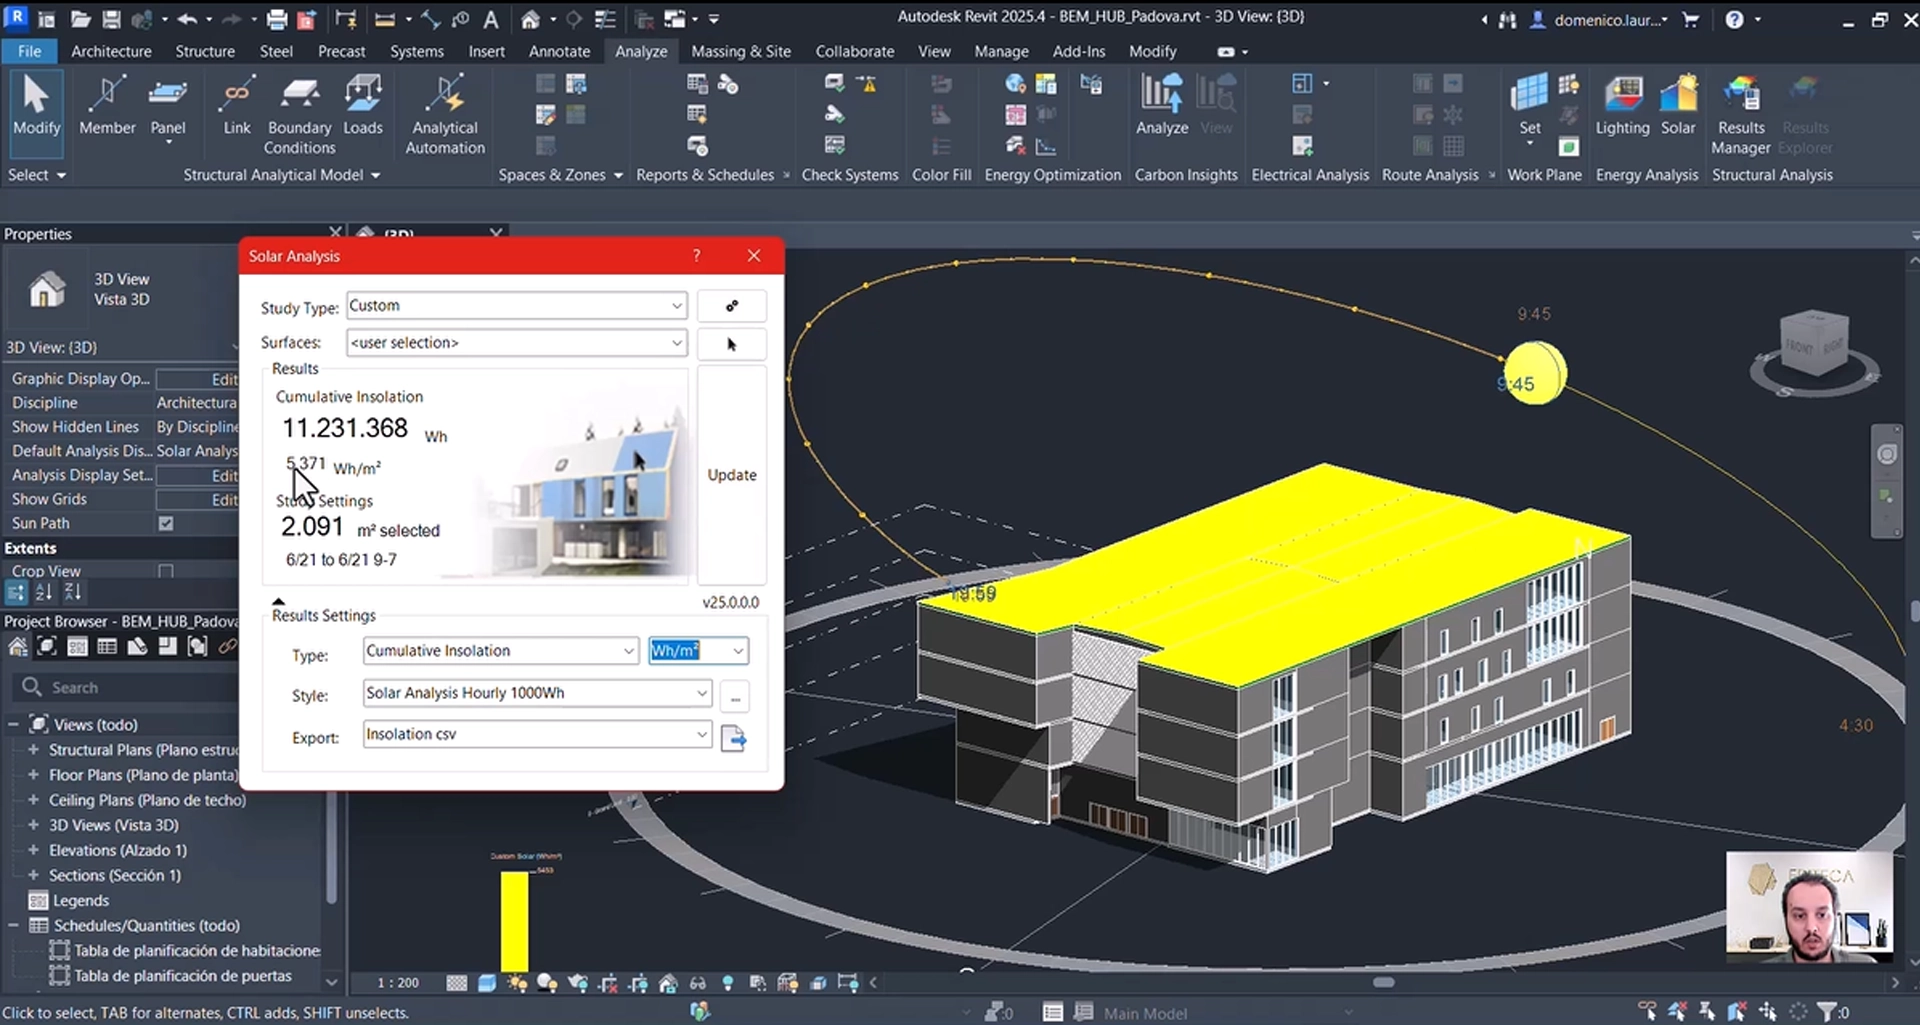
Task: Open the Surfaces dropdown
Action: tap(516, 343)
